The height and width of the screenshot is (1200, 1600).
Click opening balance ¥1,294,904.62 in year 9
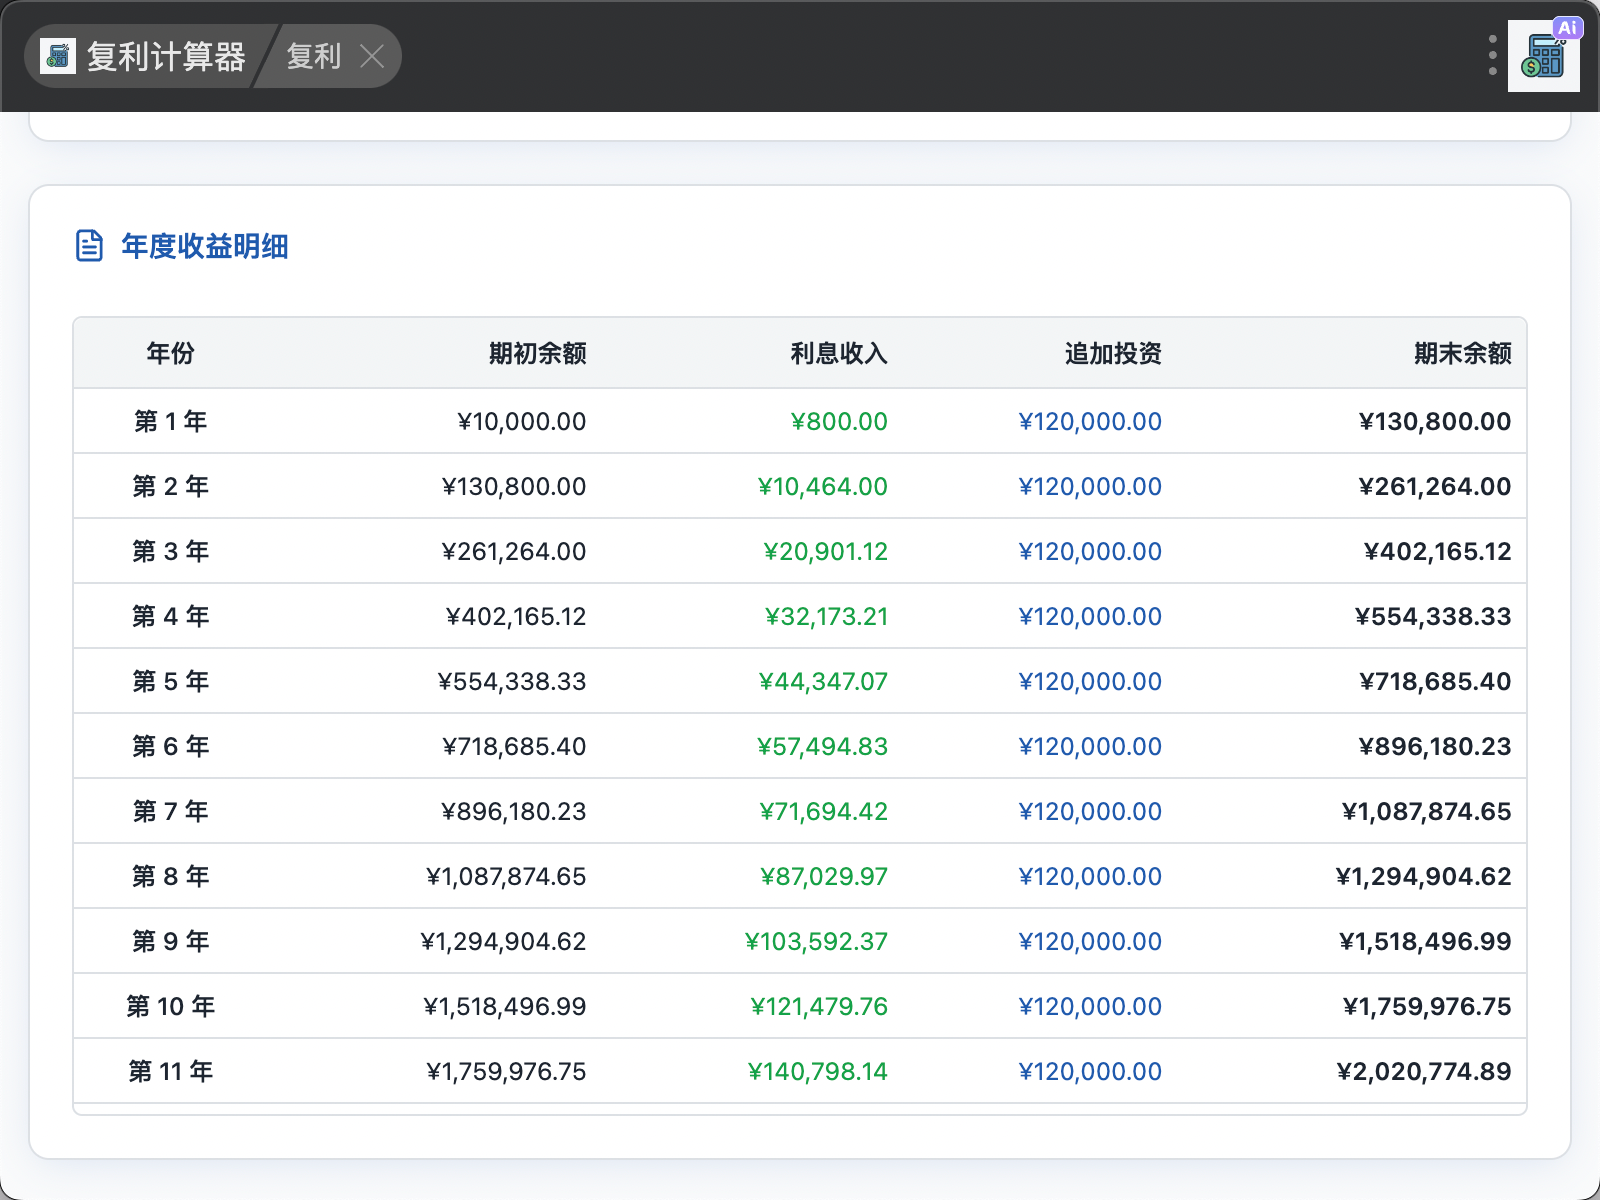tap(503, 941)
